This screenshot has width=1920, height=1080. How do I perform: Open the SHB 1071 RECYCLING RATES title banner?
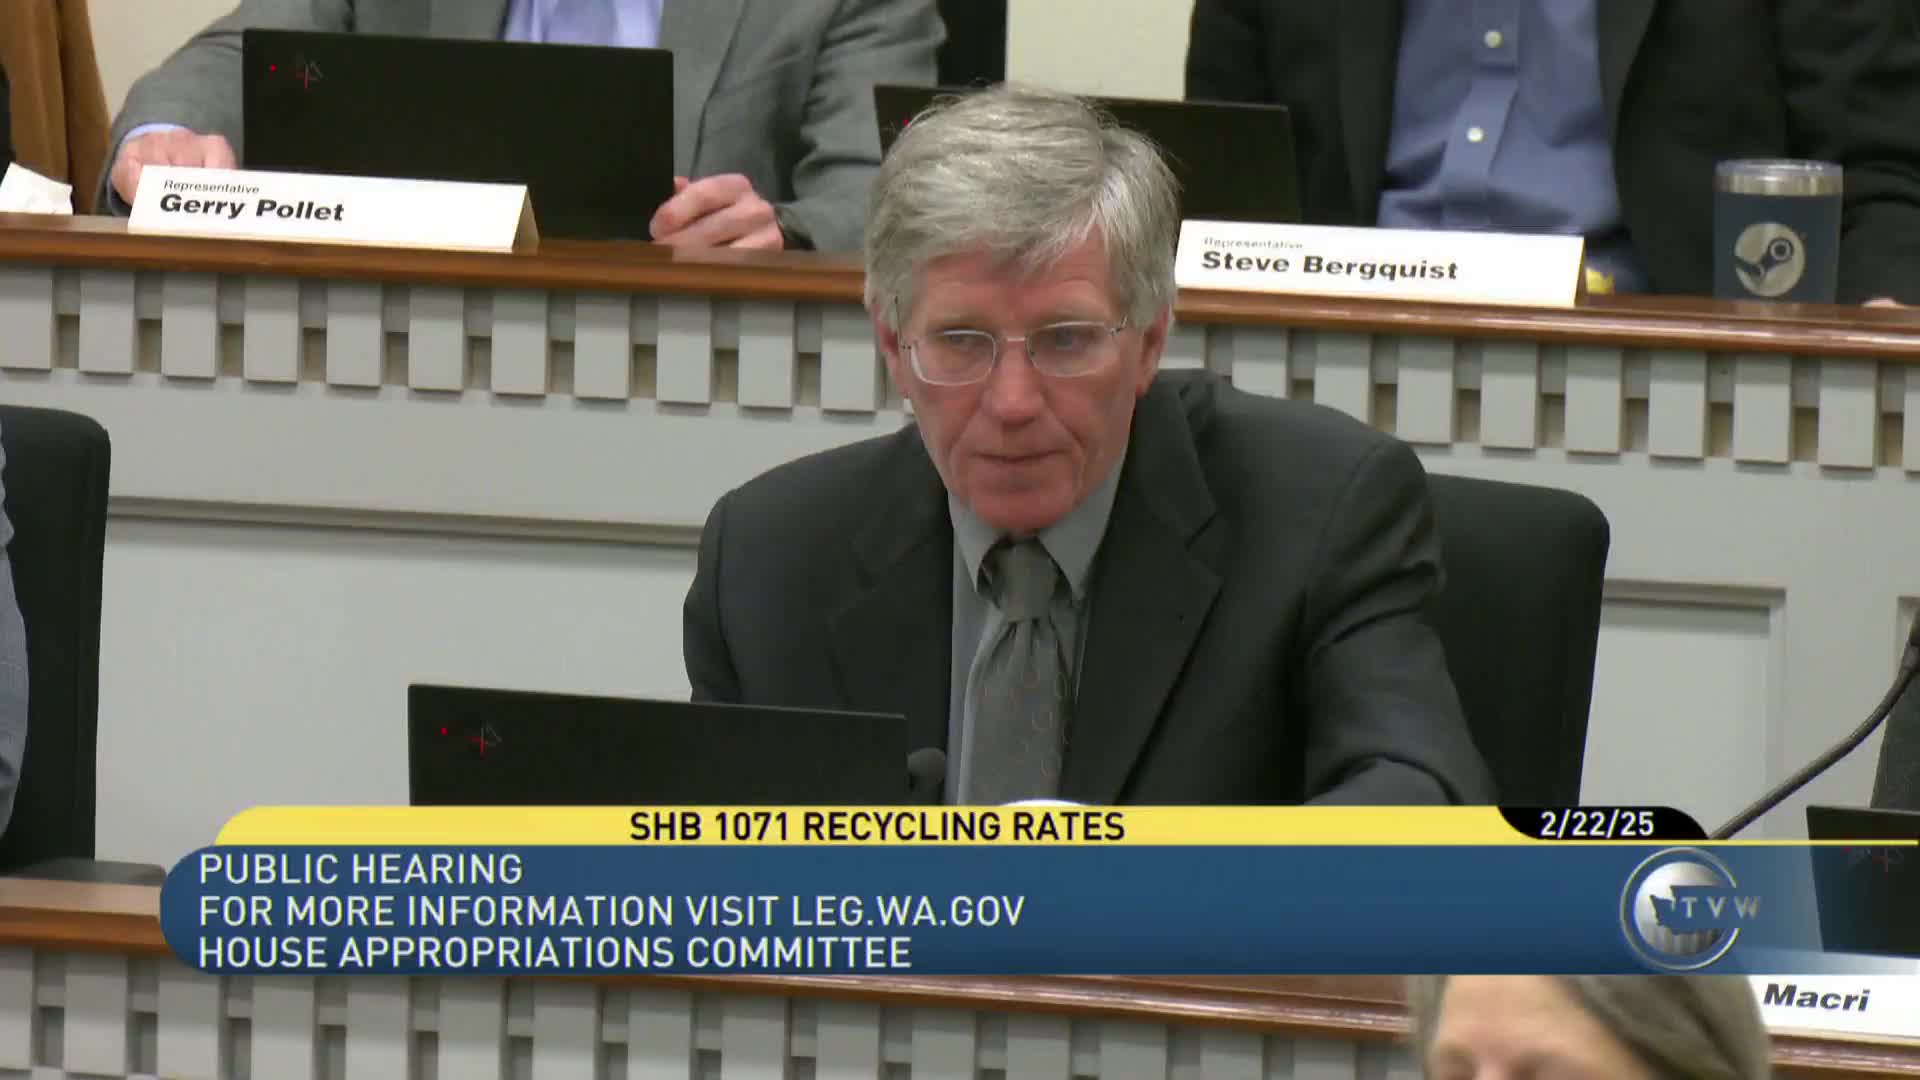(x=878, y=826)
